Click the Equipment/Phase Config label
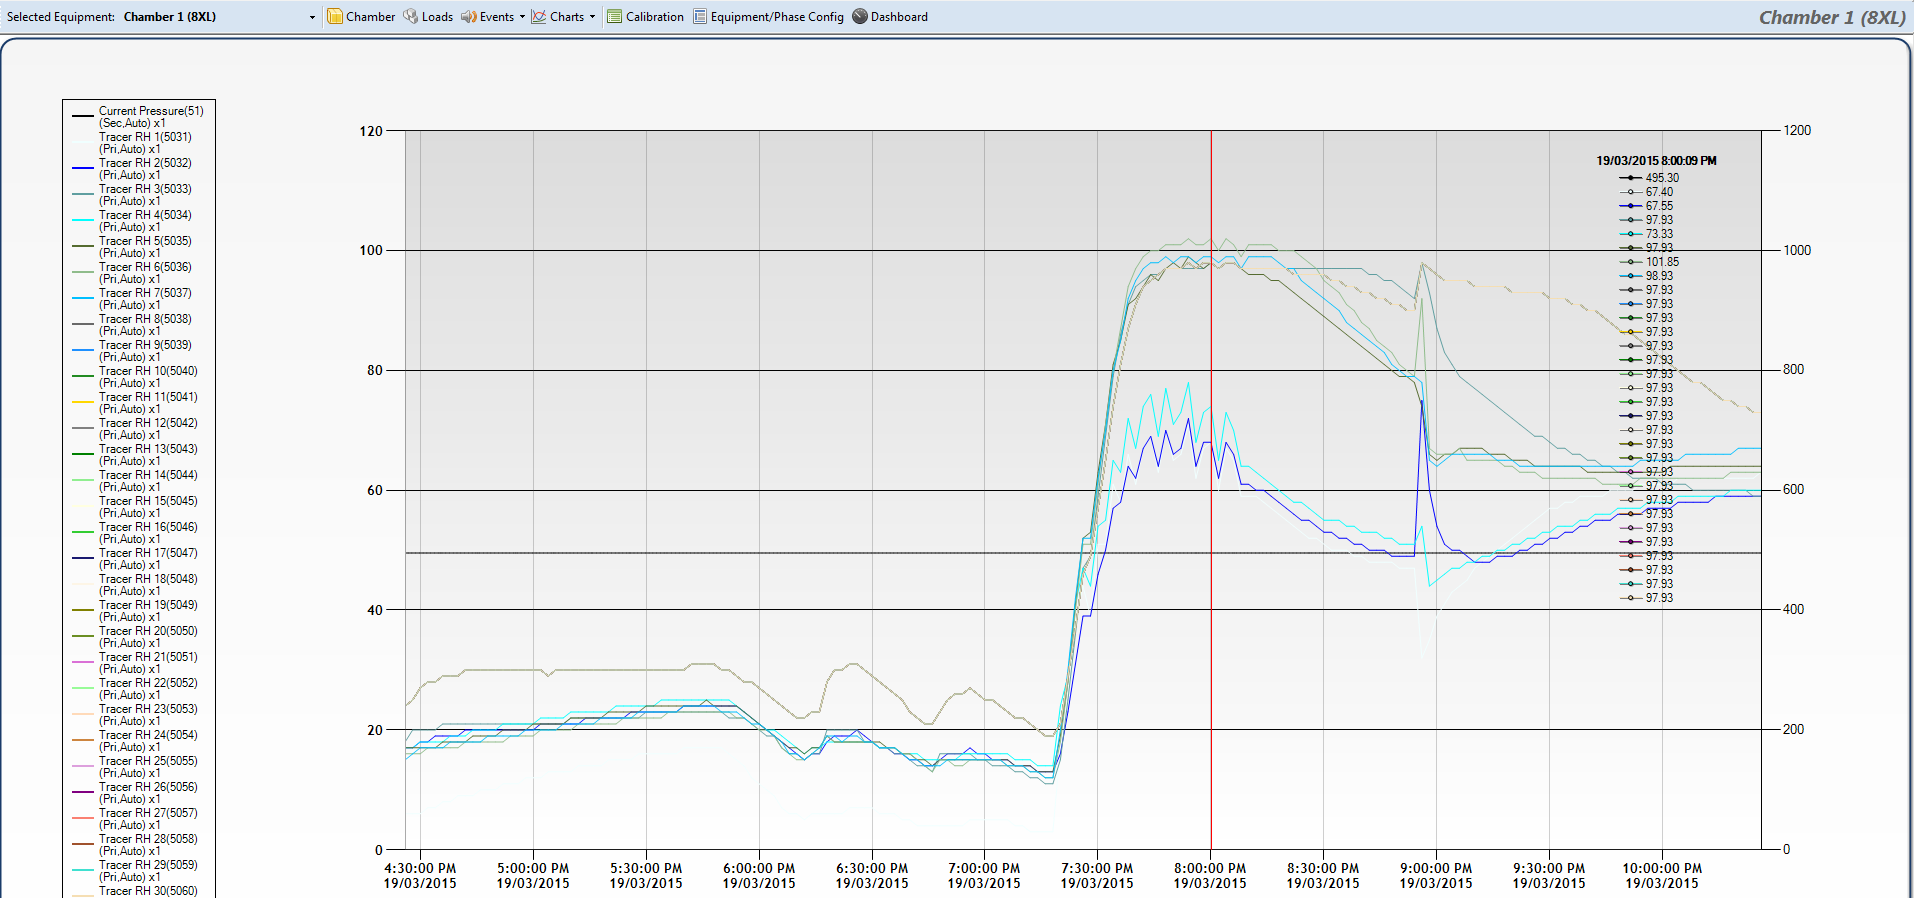The image size is (1914, 898). (777, 17)
